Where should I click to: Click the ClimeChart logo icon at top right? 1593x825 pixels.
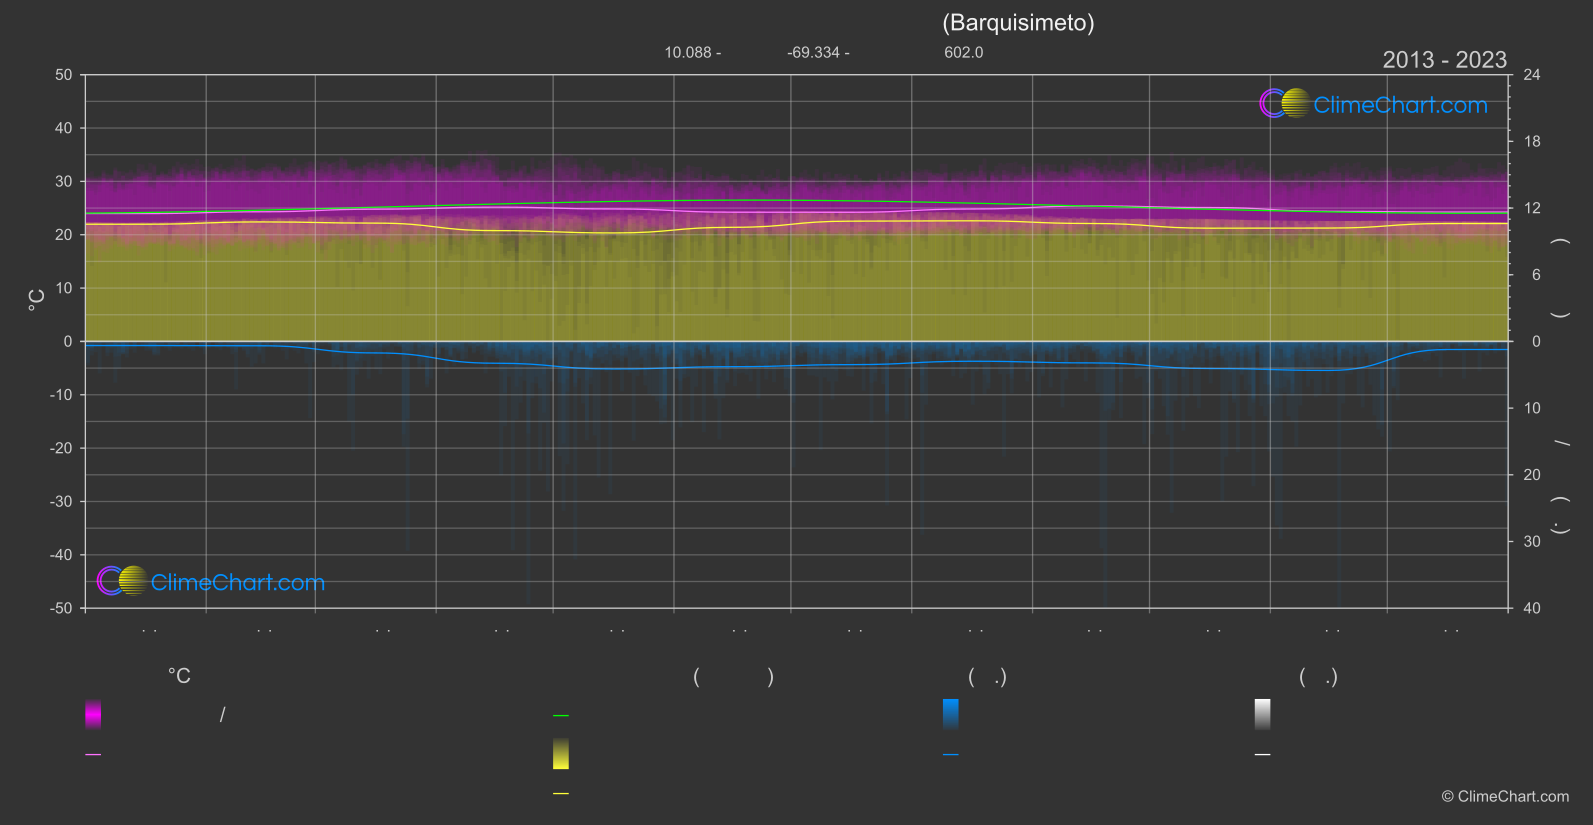point(1284,103)
